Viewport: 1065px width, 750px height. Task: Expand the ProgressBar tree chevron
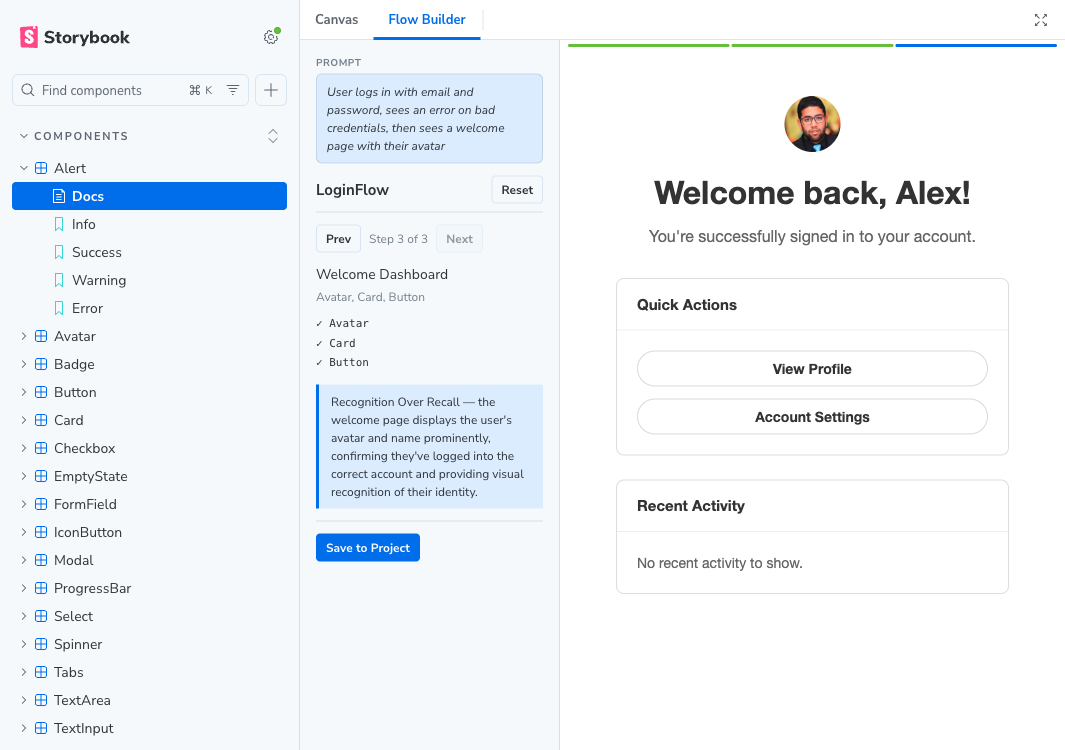(x=24, y=588)
